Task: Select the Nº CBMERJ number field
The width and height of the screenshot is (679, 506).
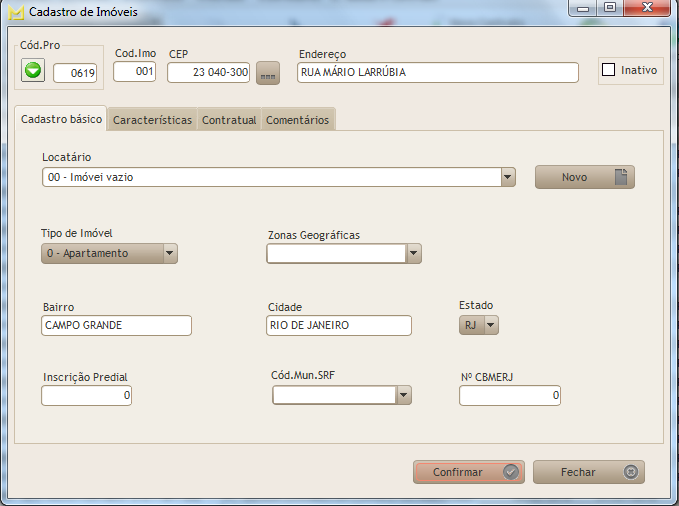Action: [509, 396]
